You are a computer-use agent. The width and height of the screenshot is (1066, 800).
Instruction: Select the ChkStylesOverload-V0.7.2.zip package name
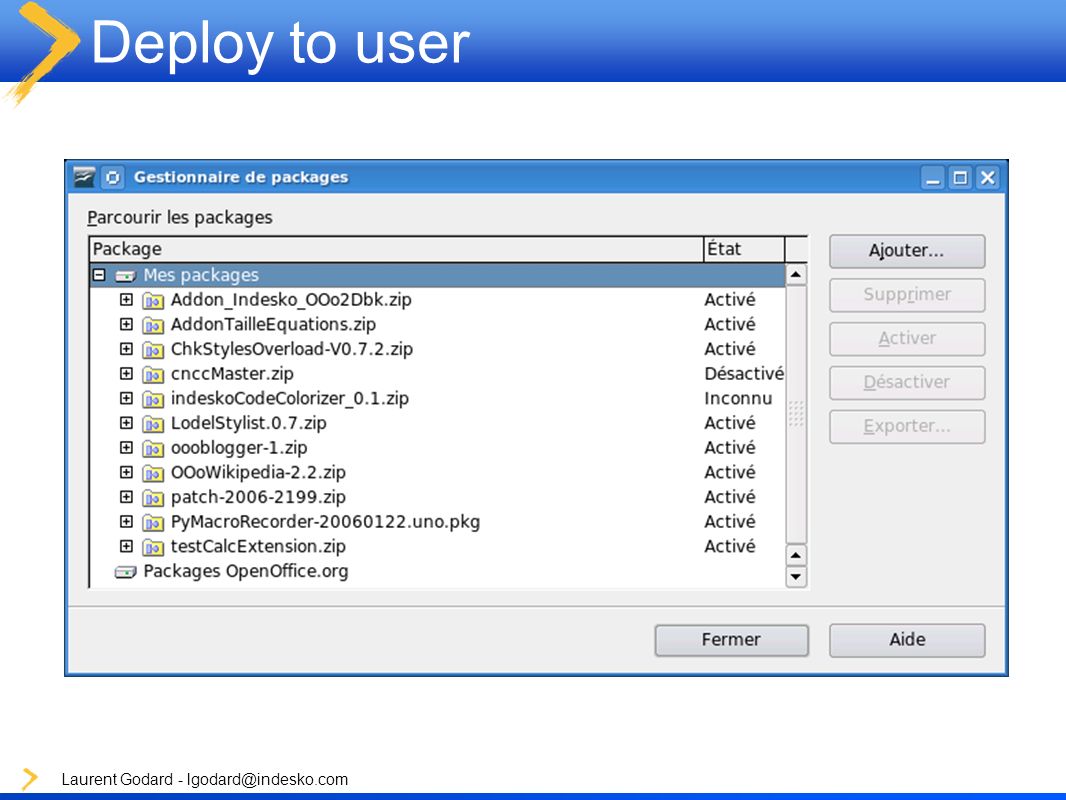(292, 349)
